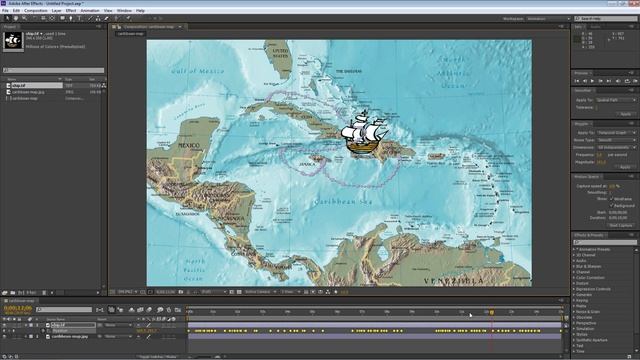Toggle quality switch on ship.tif layer
This screenshot has width=640, height=360.
[x=149, y=325]
